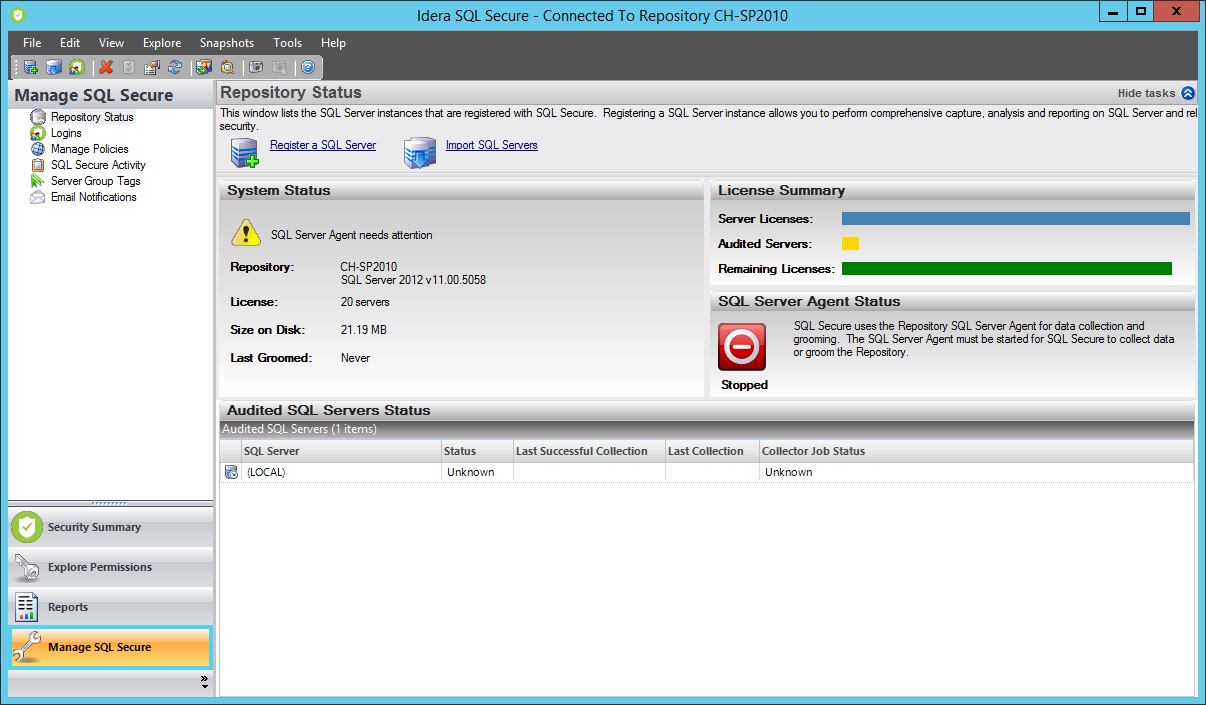Click the blue Help question mark icon
This screenshot has height=705, width=1206.
[x=308, y=67]
